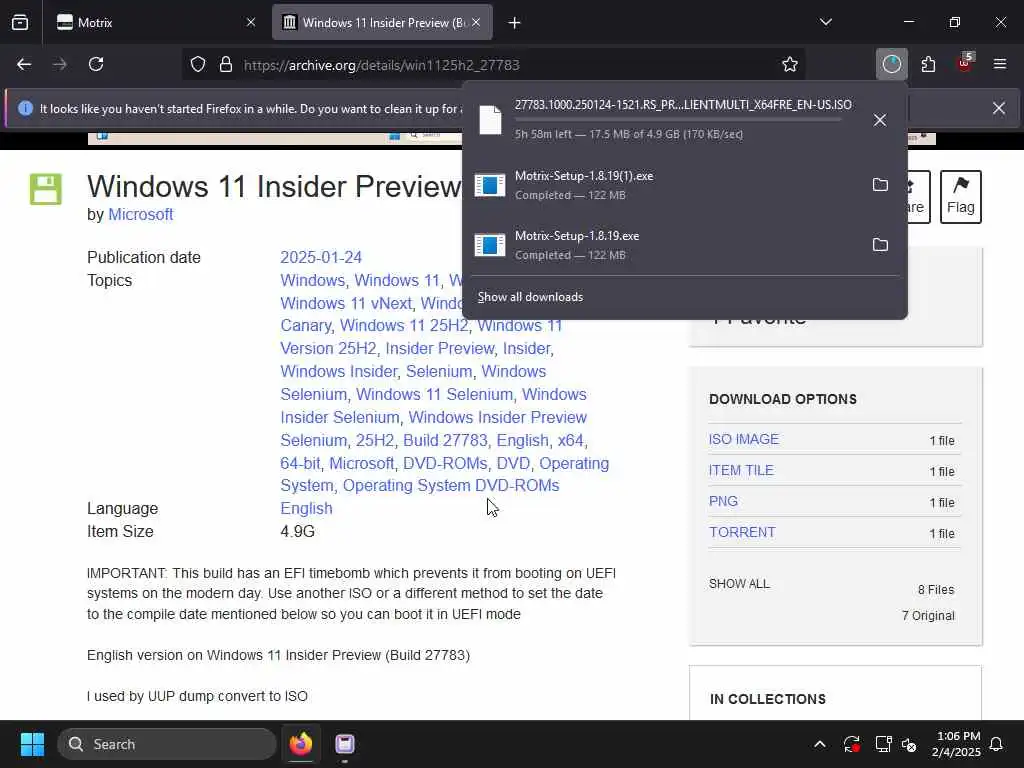Download the PNG option

tap(724, 501)
